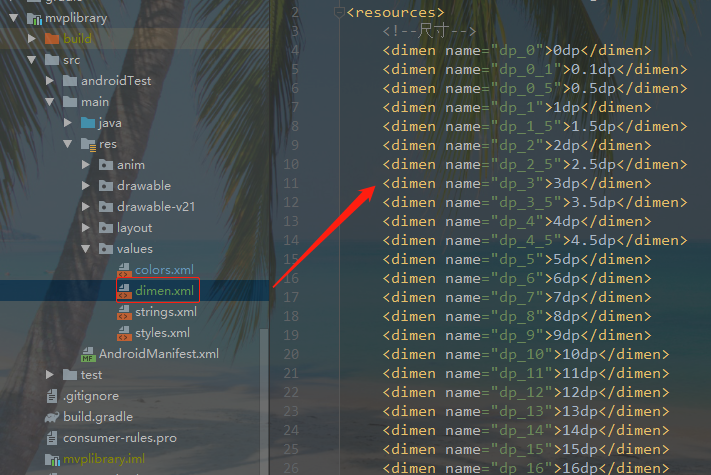Select colors.xml in the project tree
Viewport: 711px width, 475px height.
[x=164, y=270]
